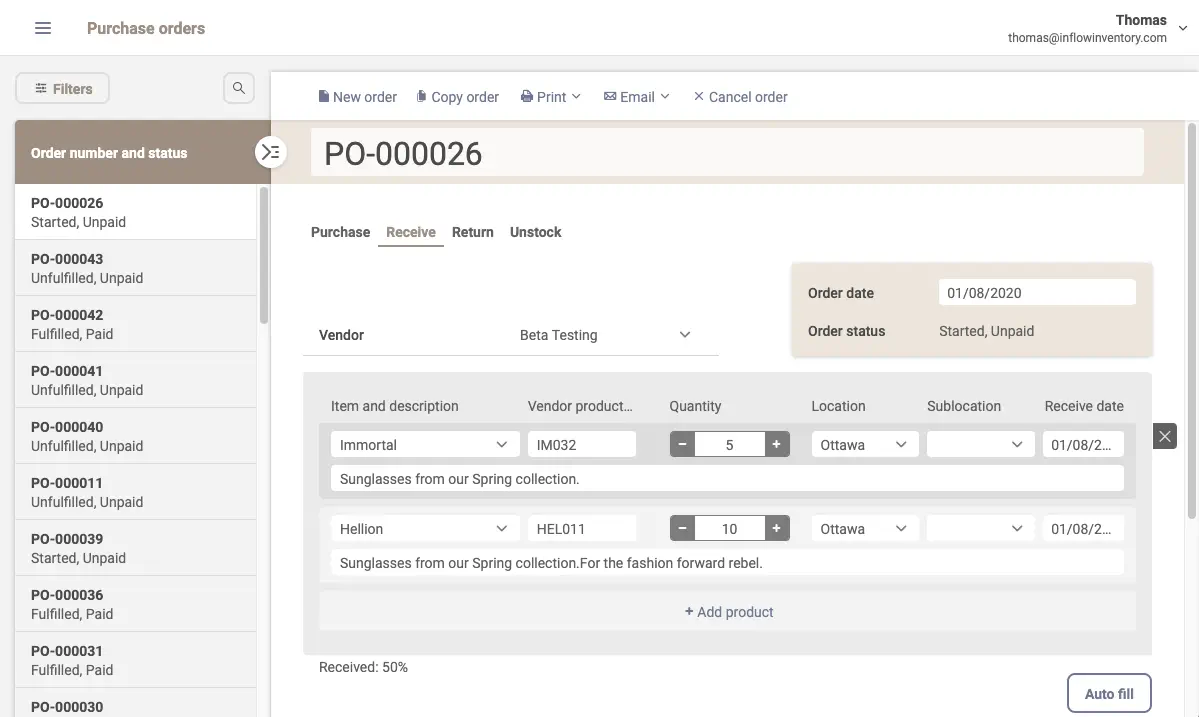Collapse the order list sidebar panel
The width and height of the screenshot is (1199, 717).
pos(269,152)
